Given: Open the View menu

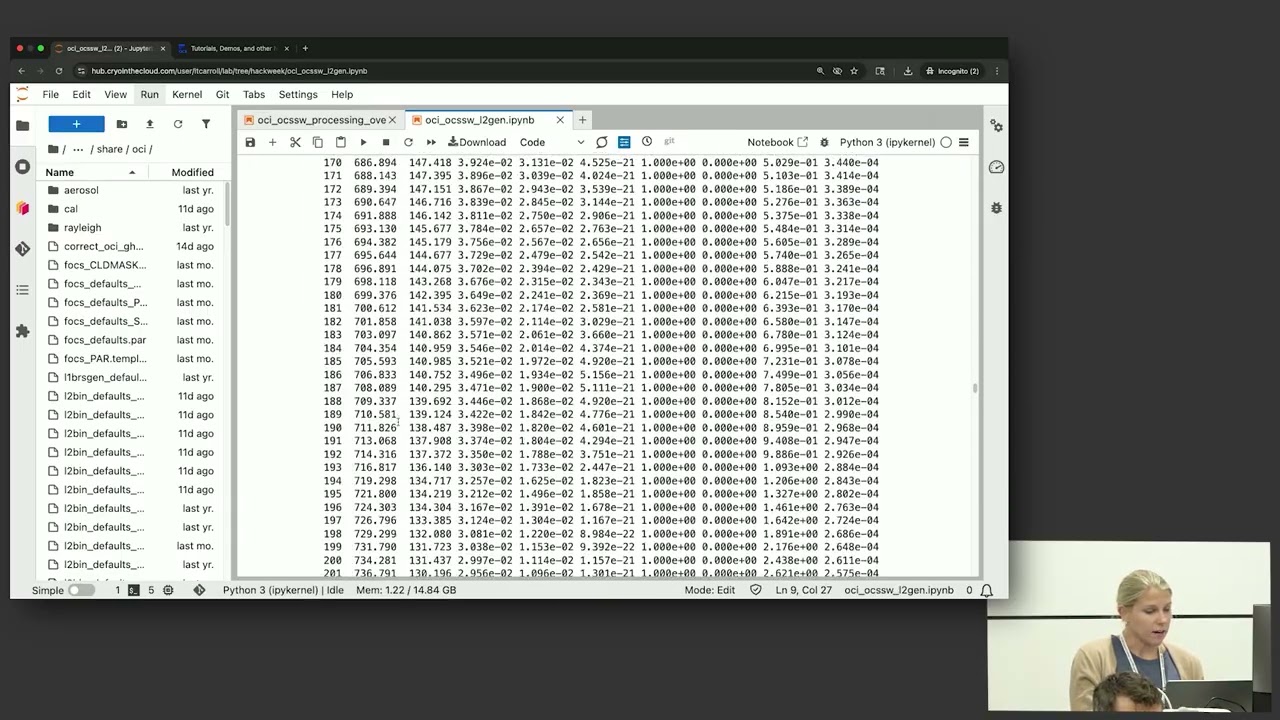Looking at the screenshot, I should [x=115, y=94].
